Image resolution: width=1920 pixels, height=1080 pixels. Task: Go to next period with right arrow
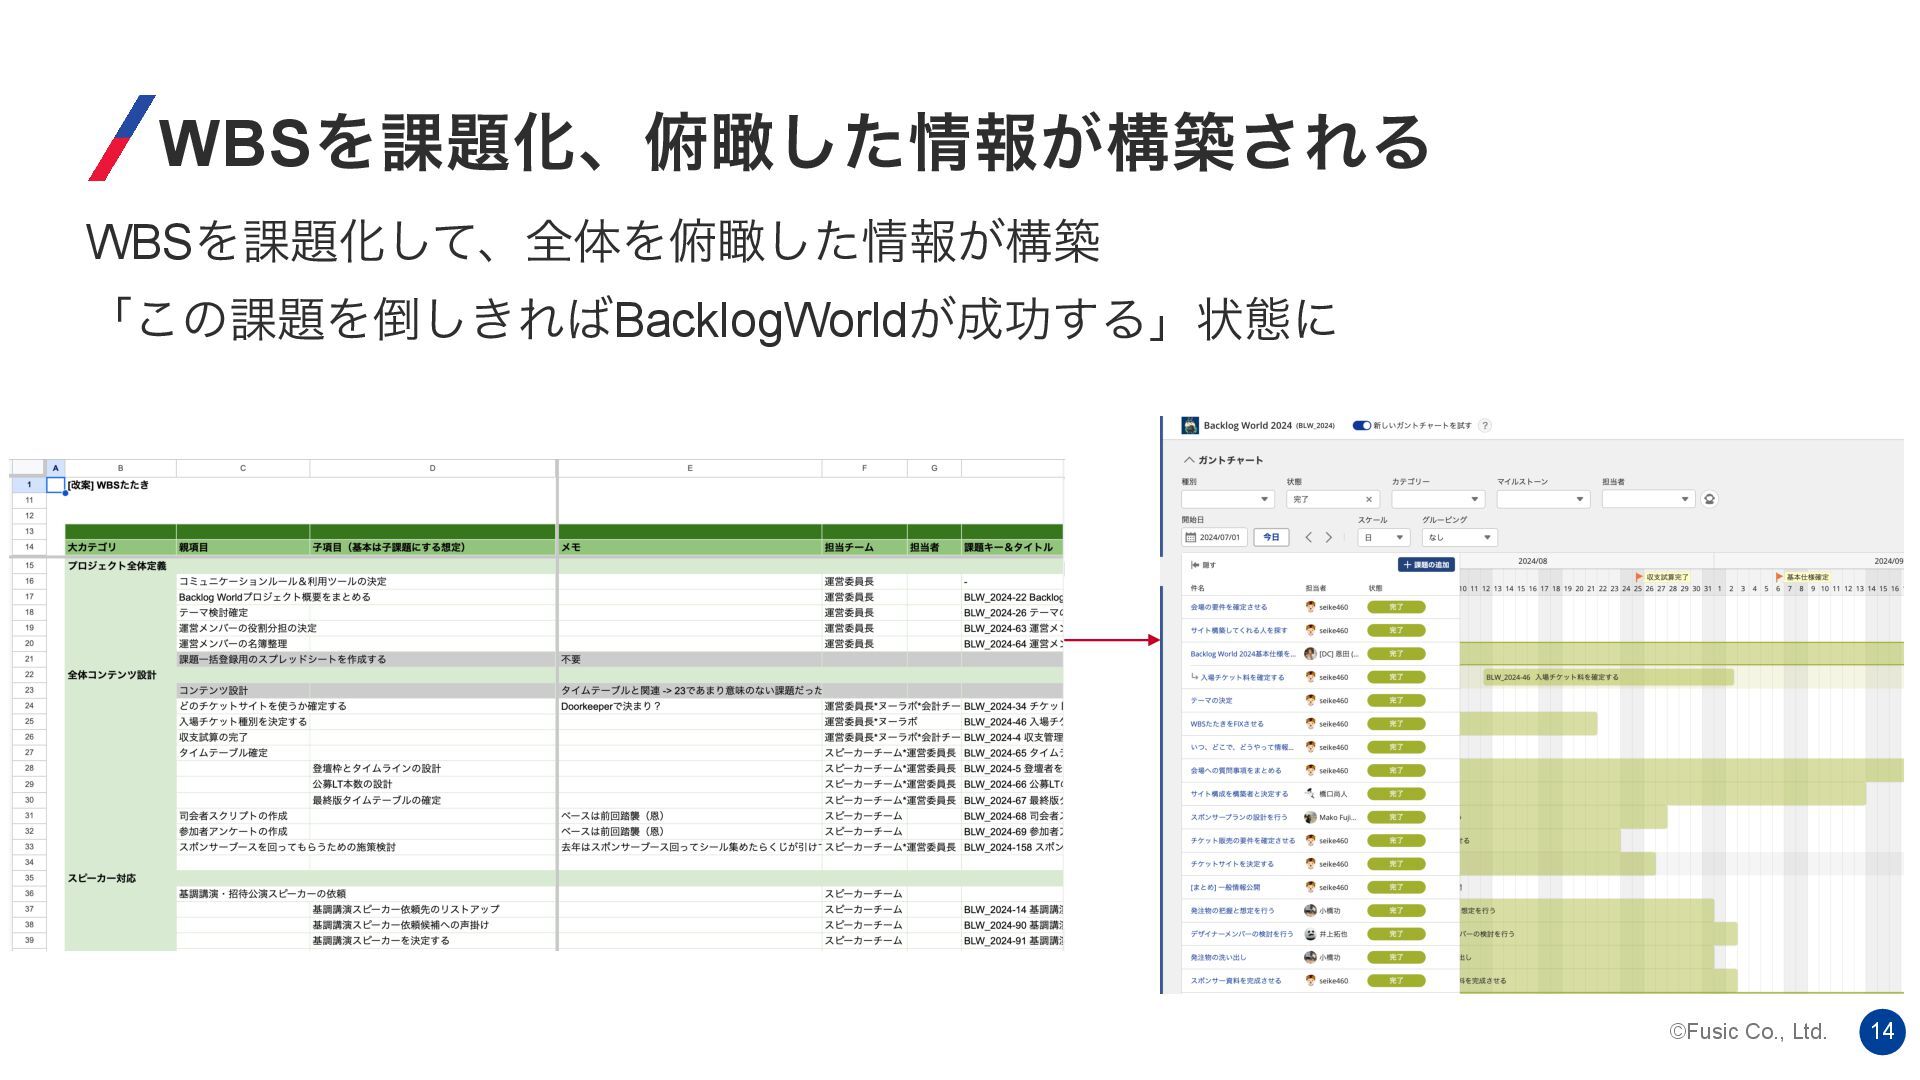pyautogui.click(x=1329, y=537)
